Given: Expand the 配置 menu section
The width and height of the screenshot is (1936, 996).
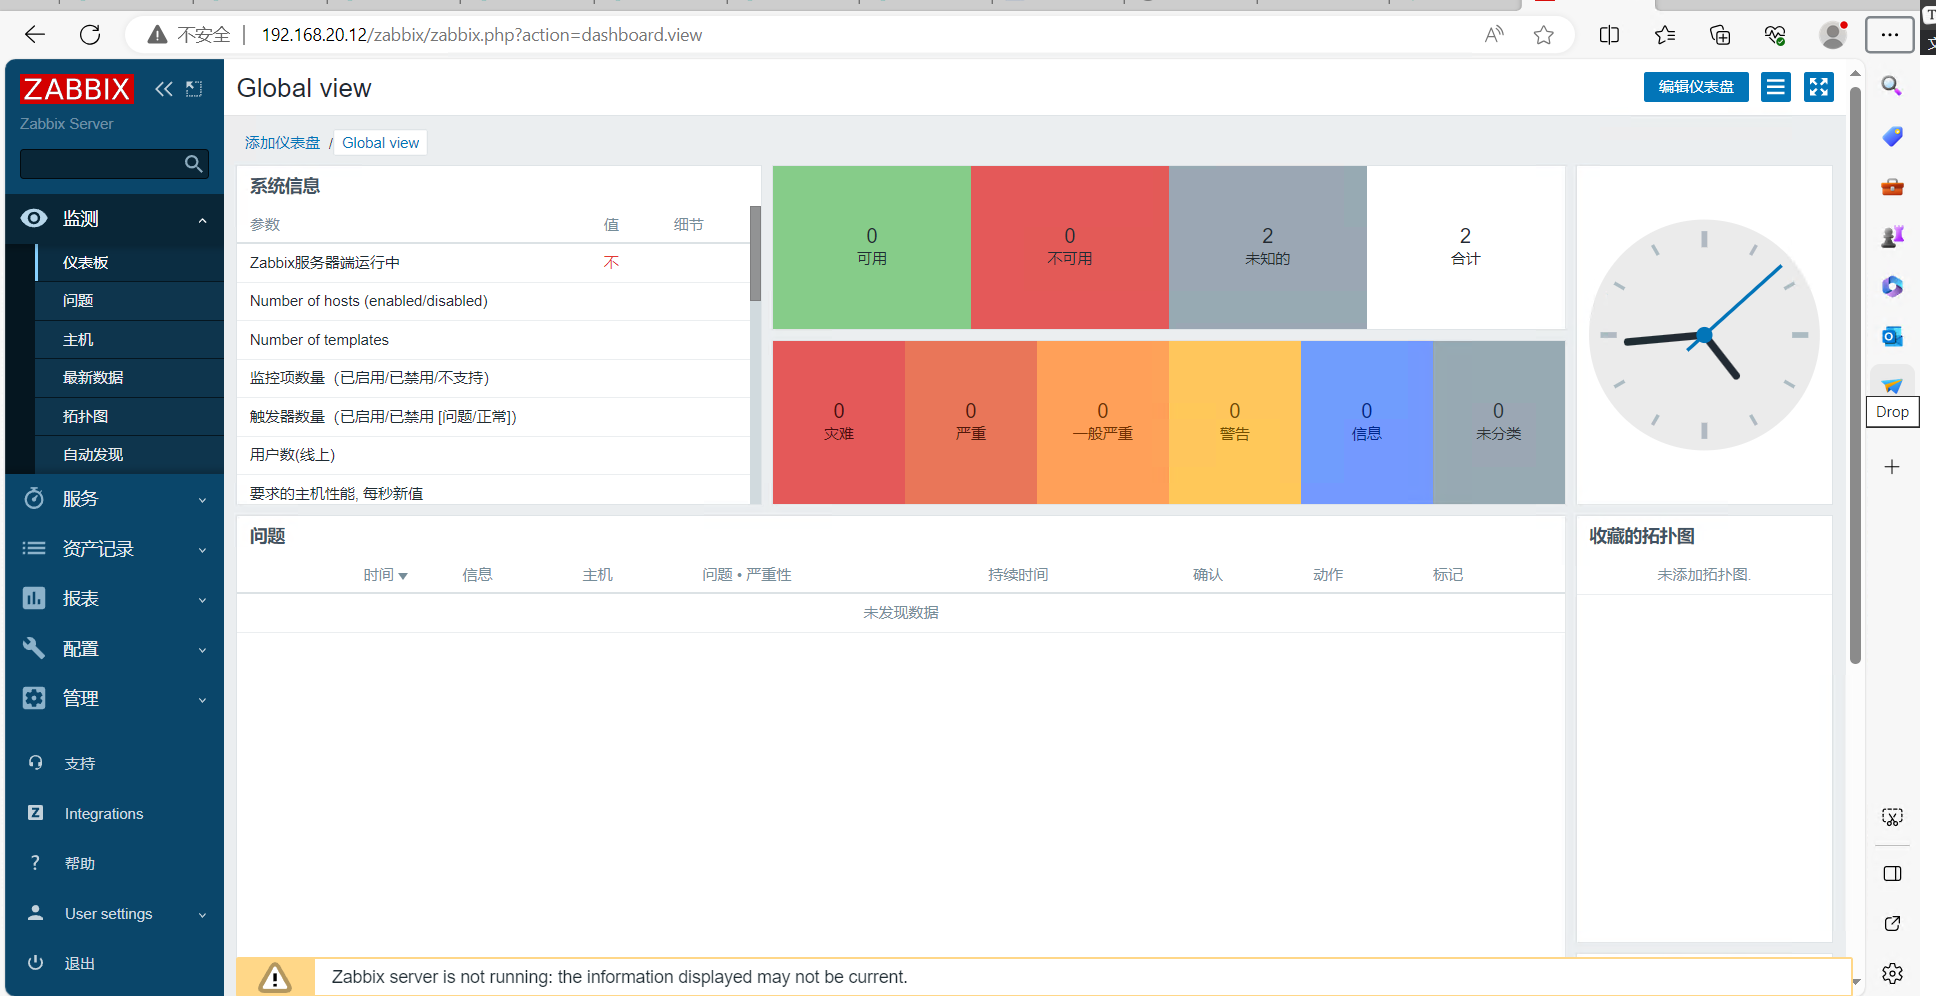Looking at the screenshot, I should (x=203, y=650).
